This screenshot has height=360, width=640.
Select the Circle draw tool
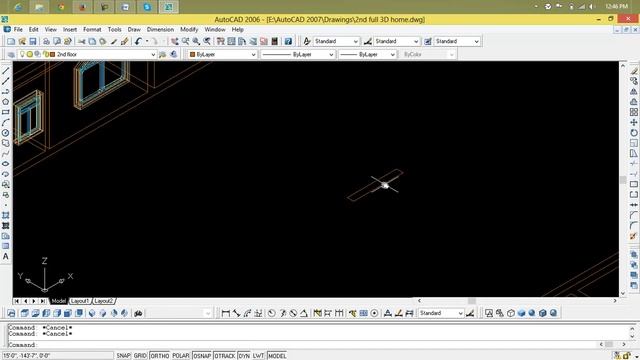(x=6, y=133)
